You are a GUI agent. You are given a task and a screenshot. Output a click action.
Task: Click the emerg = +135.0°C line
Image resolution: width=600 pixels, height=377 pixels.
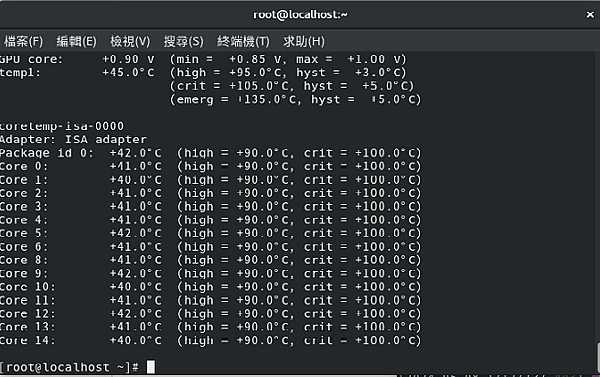295,100
